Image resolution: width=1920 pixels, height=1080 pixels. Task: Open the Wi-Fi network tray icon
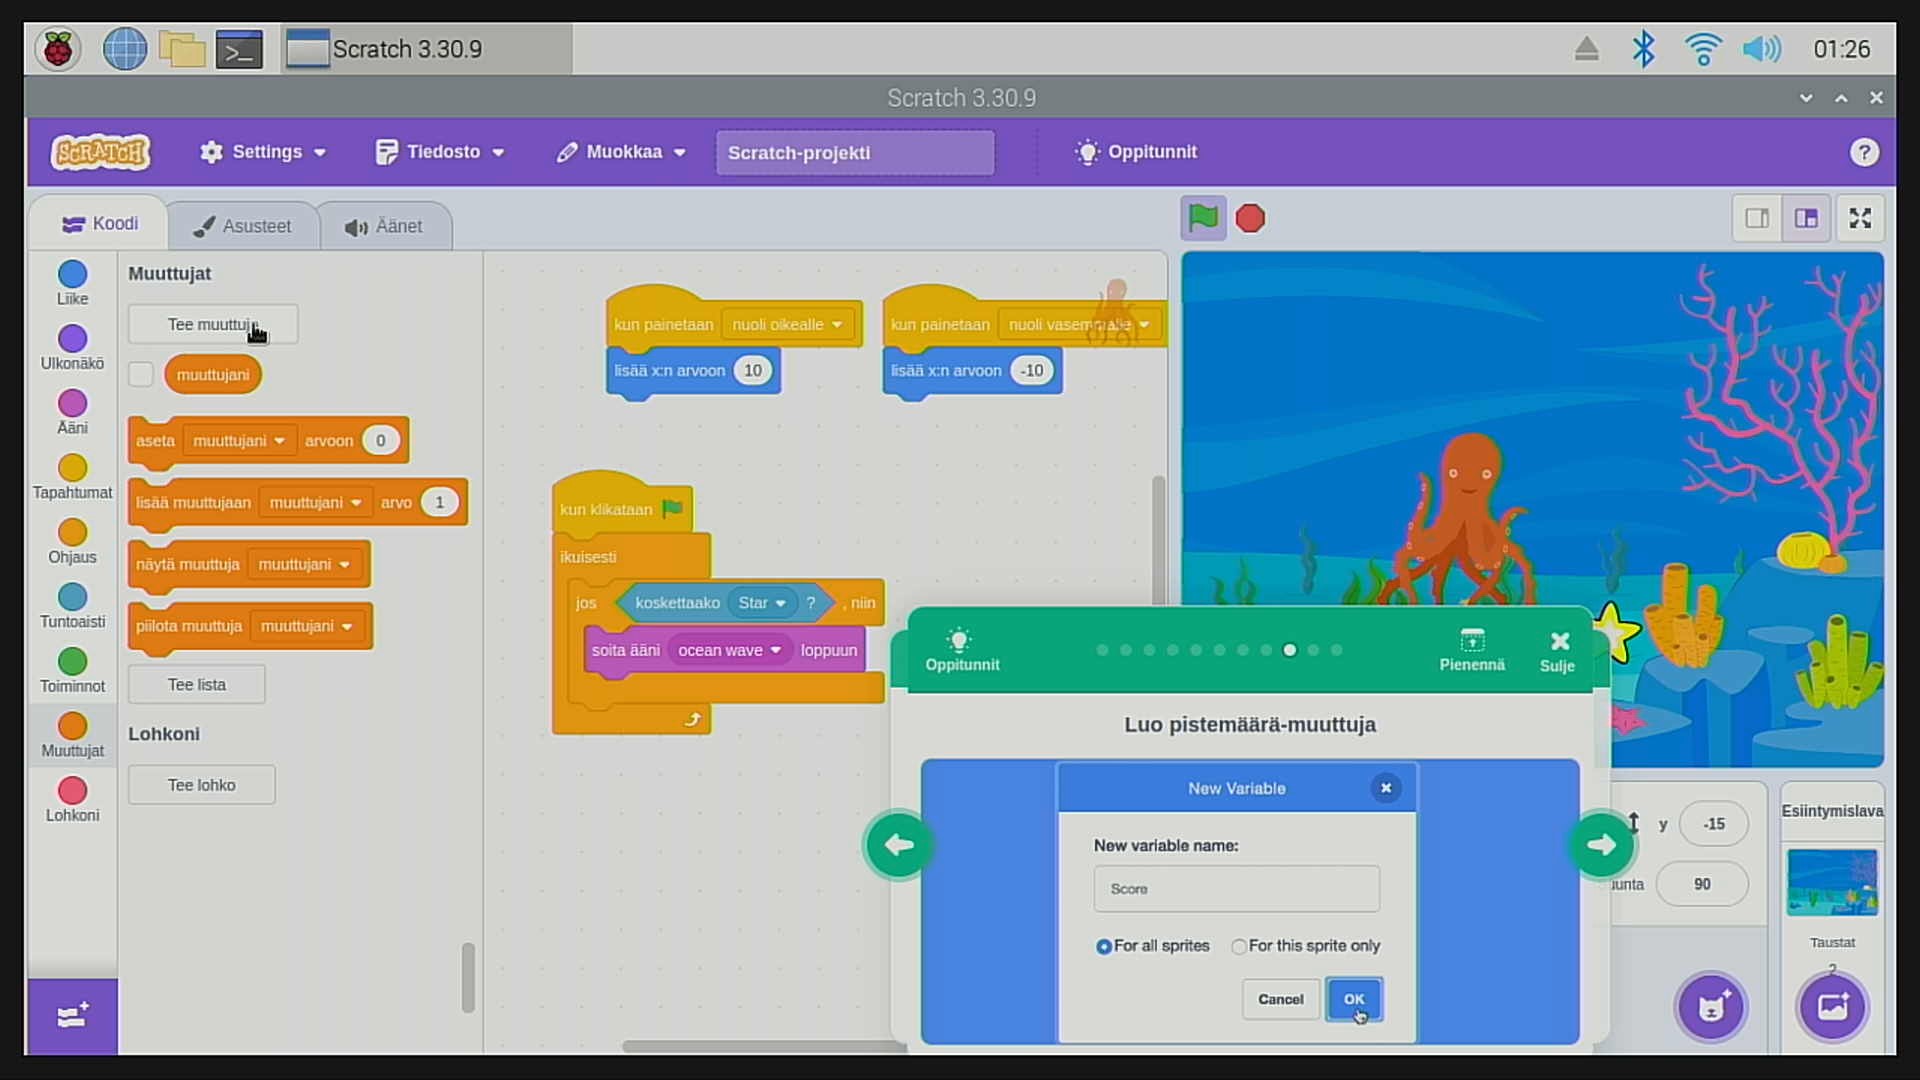click(1702, 49)
